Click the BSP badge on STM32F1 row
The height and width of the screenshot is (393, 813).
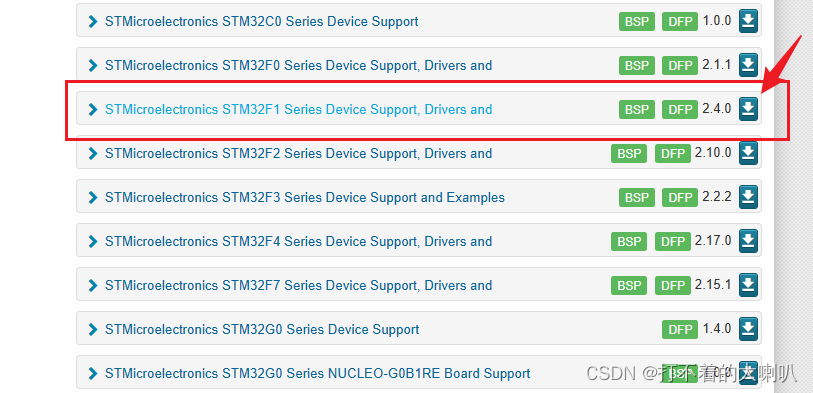pos(637,109)
